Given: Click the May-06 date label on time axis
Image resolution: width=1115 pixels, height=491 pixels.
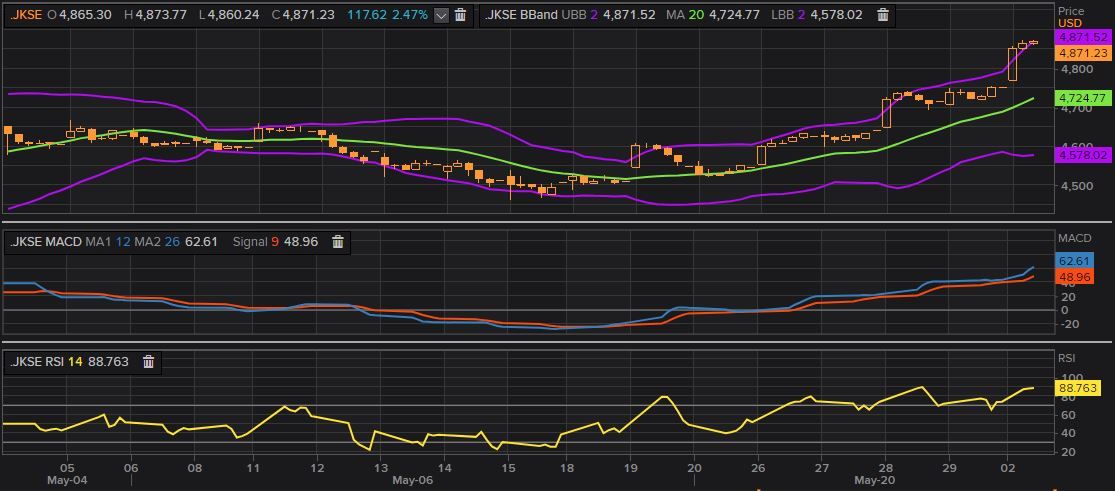Looking at the screenshot, I should tap(412, 480).
